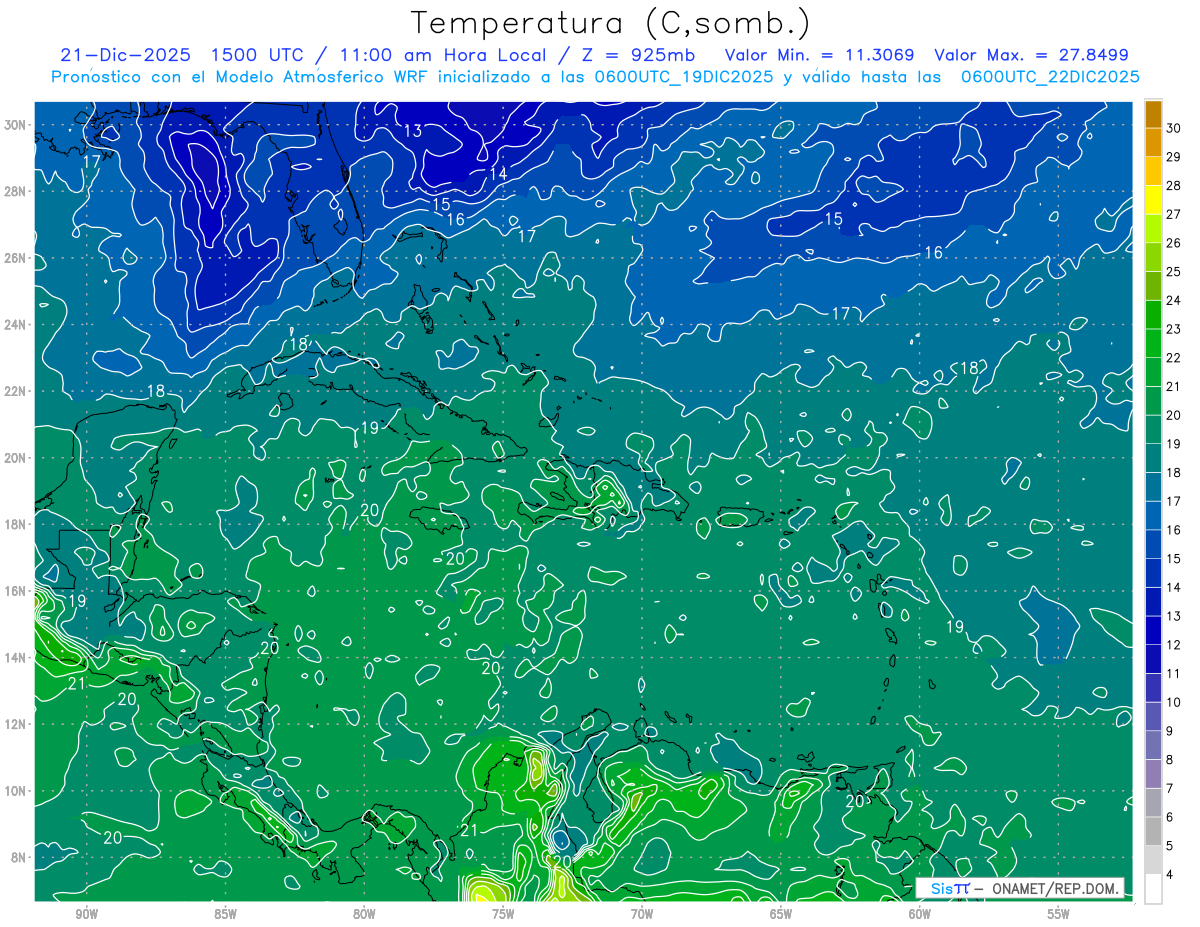This screenshot has height=927, width=1200.
Task: Click the "12N" latitude axis label
Action: [x=16, y=724]
